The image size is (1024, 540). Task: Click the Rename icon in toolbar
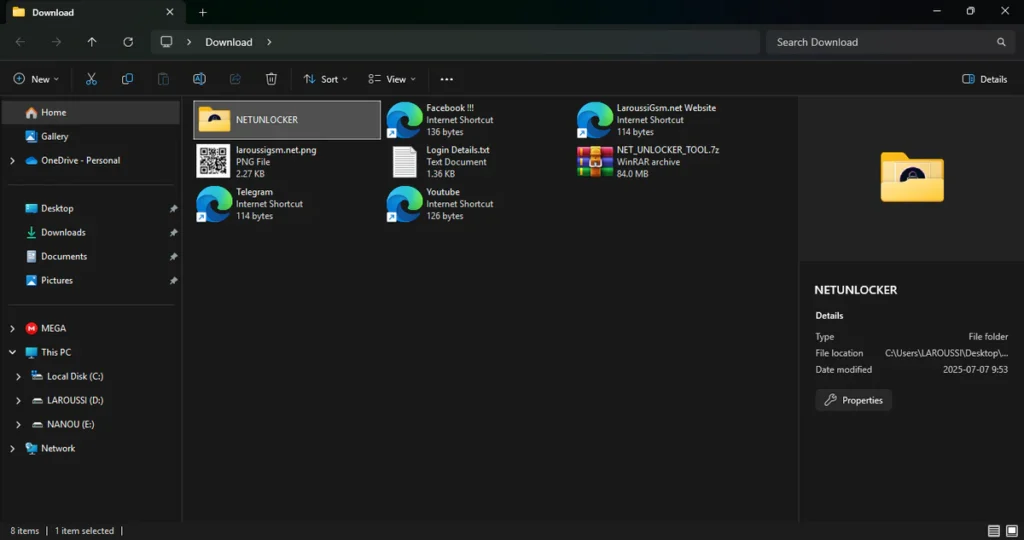199,79
